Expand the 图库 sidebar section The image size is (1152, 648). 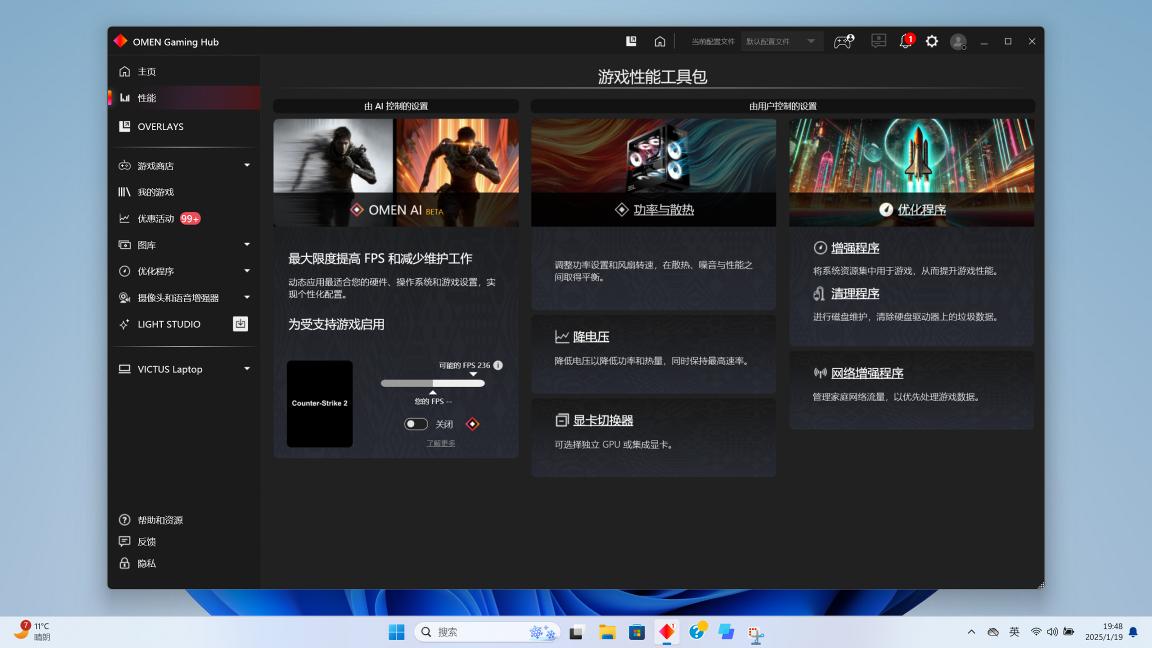247,245
